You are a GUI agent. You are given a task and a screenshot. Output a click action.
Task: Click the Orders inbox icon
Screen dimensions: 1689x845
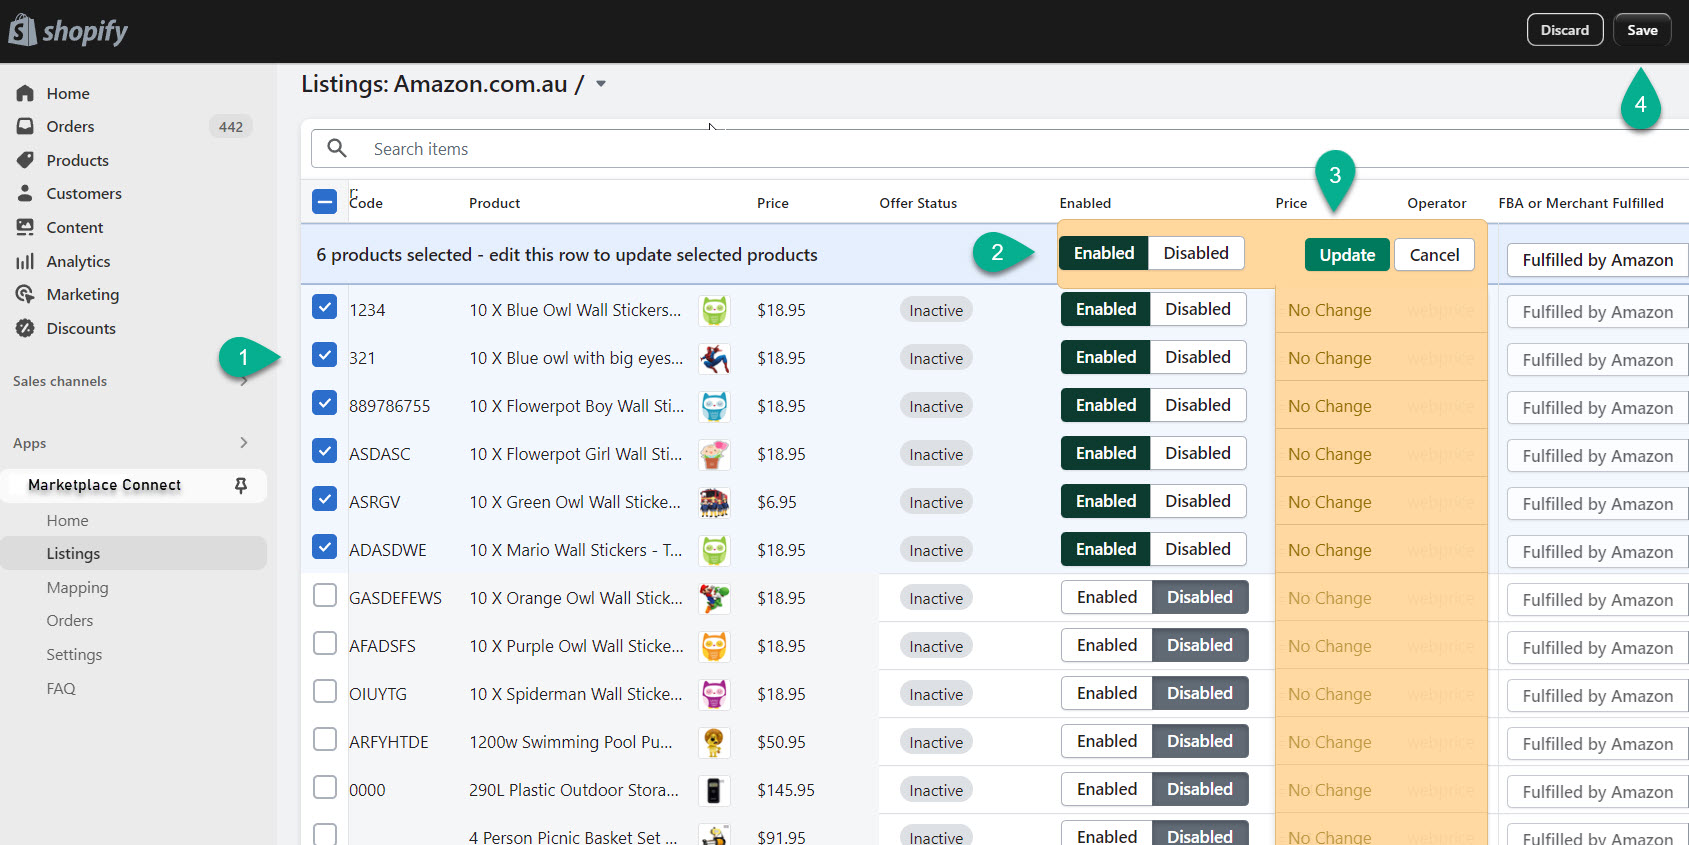coord(25,126)
